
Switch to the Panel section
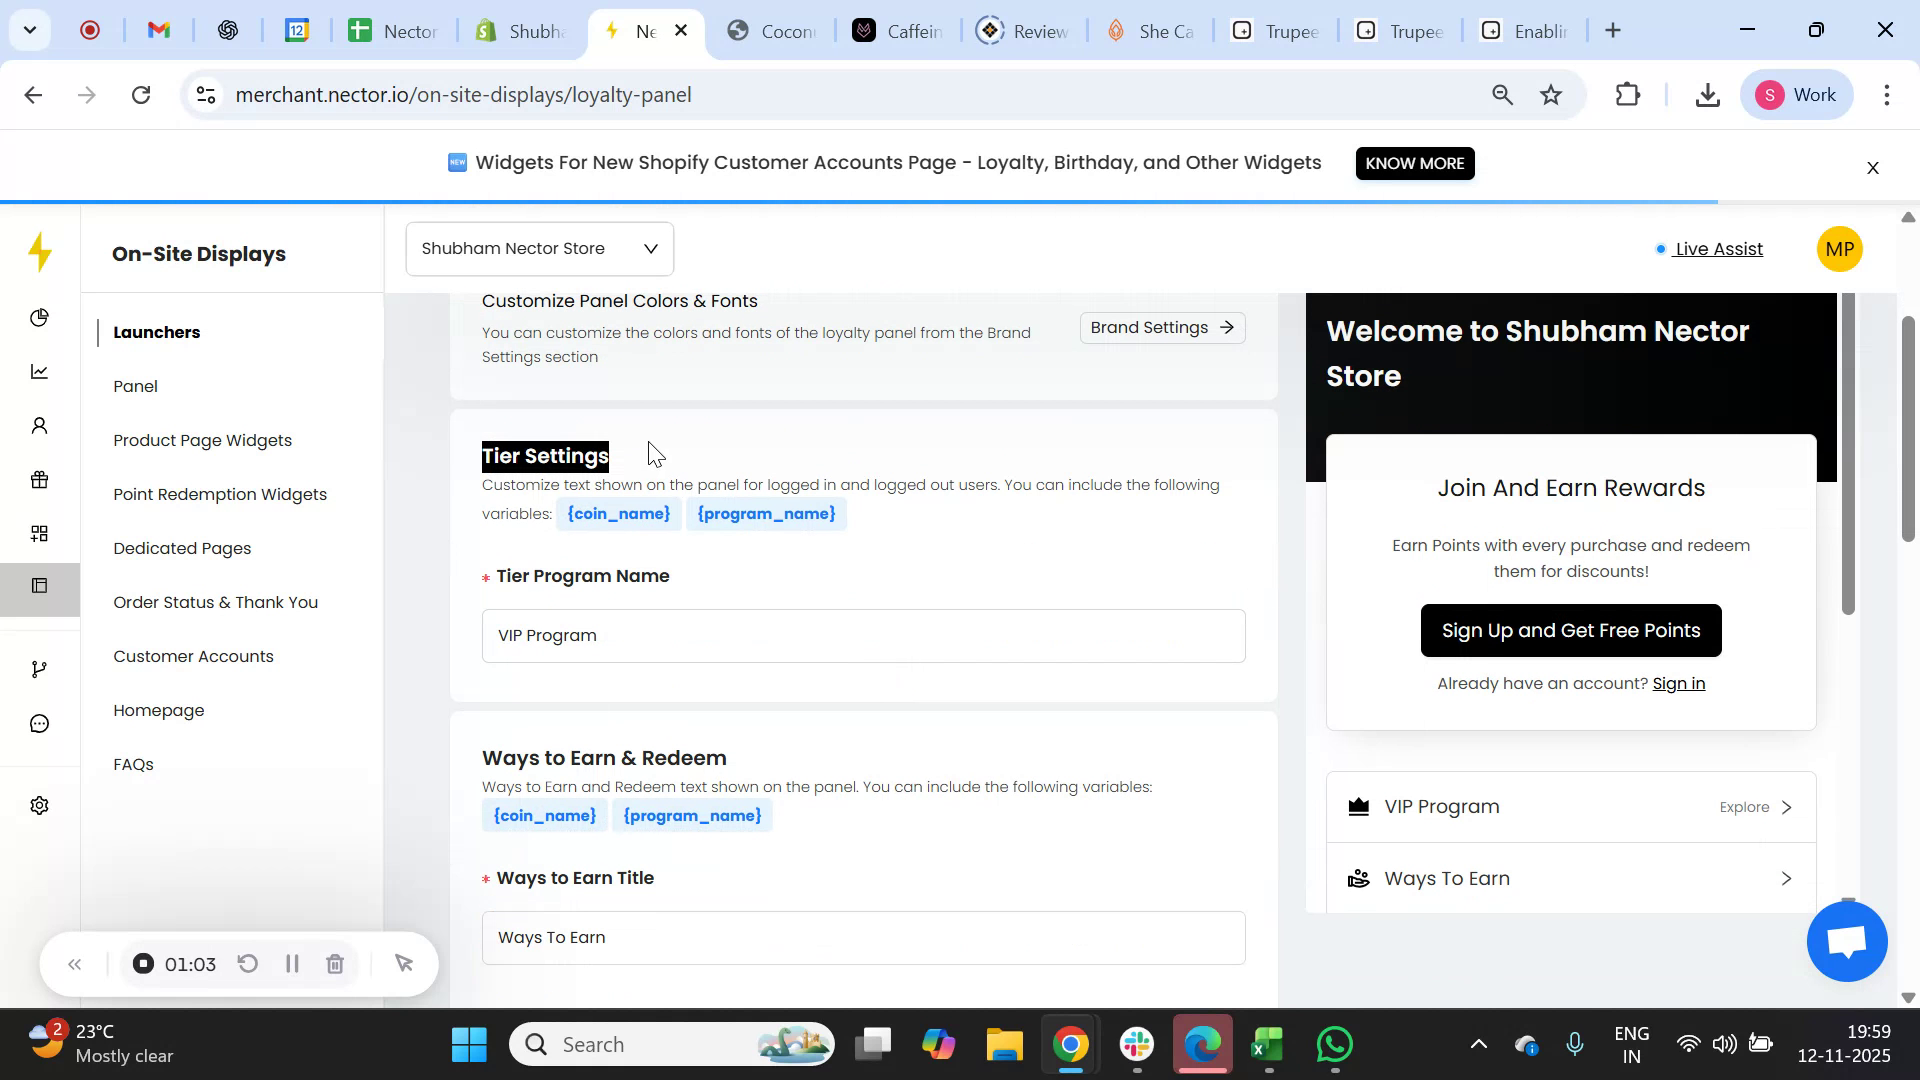point(135,386)
